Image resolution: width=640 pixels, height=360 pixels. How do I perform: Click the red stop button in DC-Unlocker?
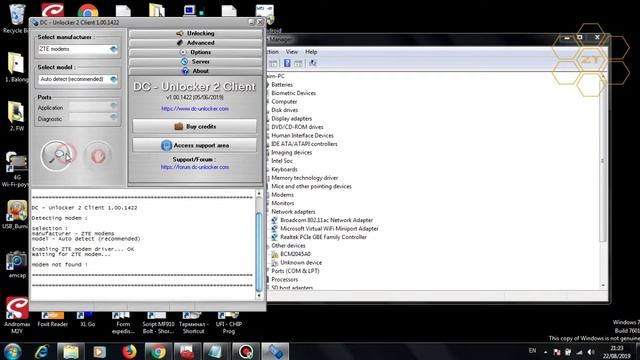click(98, 156)
